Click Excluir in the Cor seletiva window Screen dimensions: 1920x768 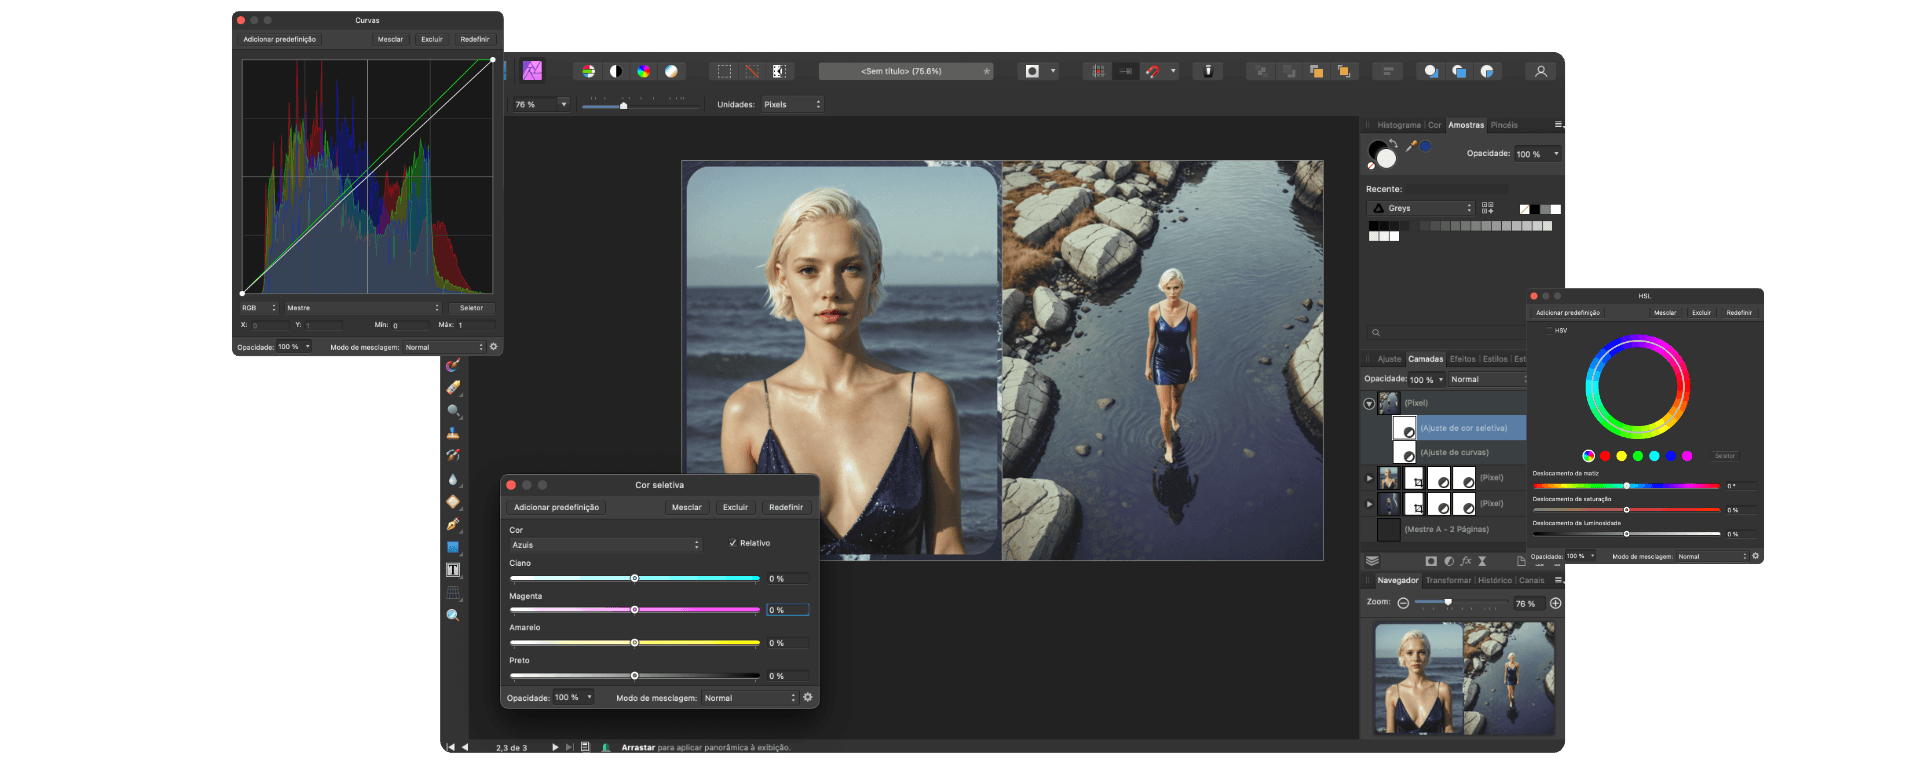(735, 507)
